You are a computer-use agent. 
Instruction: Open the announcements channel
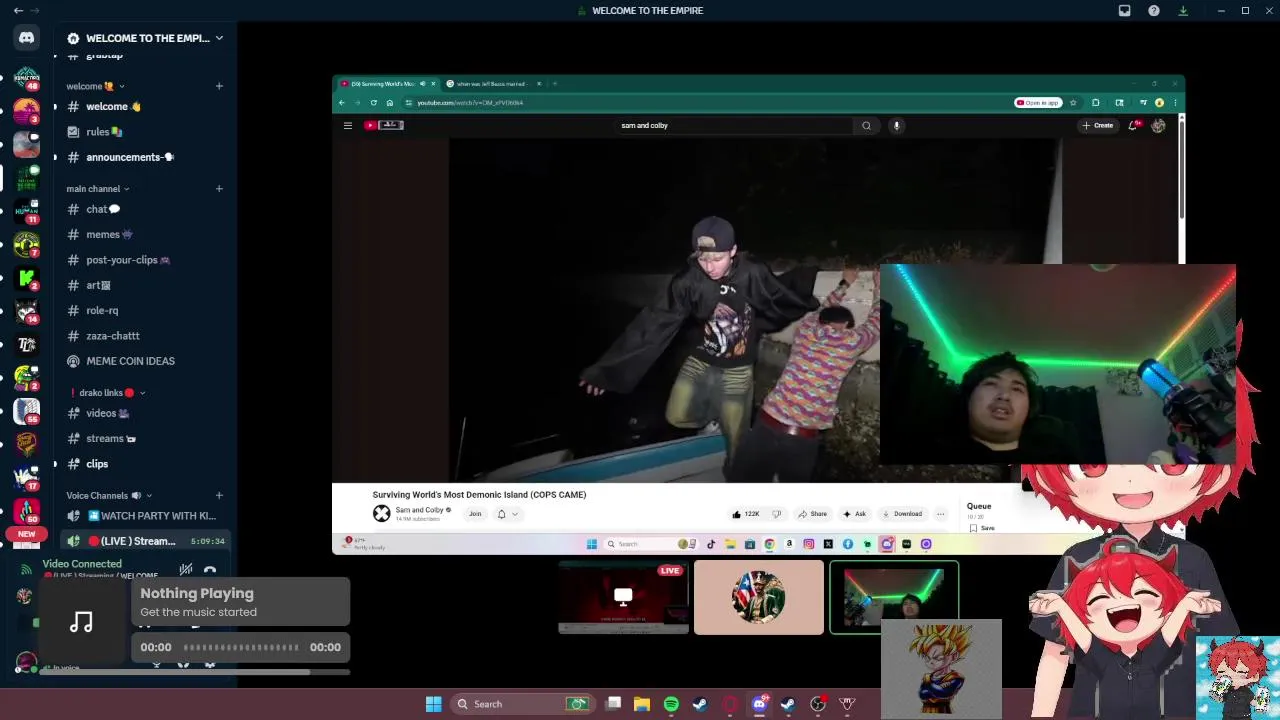(x=145, y=157)
